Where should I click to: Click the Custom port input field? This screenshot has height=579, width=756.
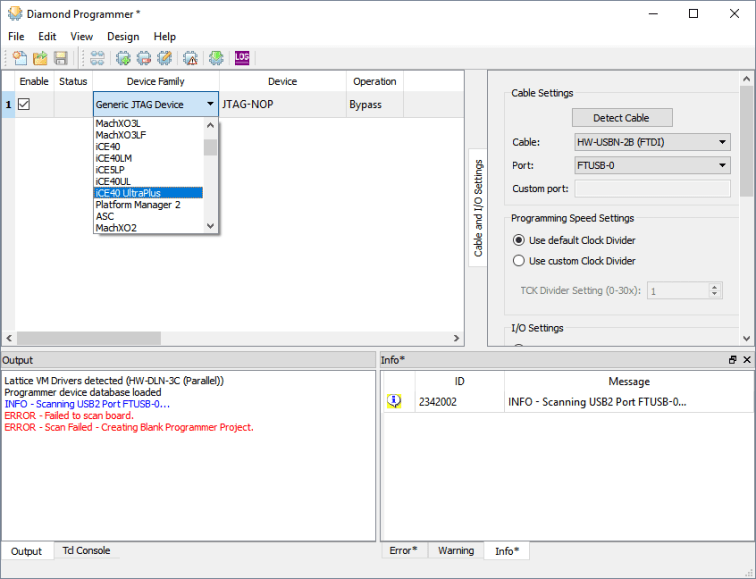pos(652,188)
